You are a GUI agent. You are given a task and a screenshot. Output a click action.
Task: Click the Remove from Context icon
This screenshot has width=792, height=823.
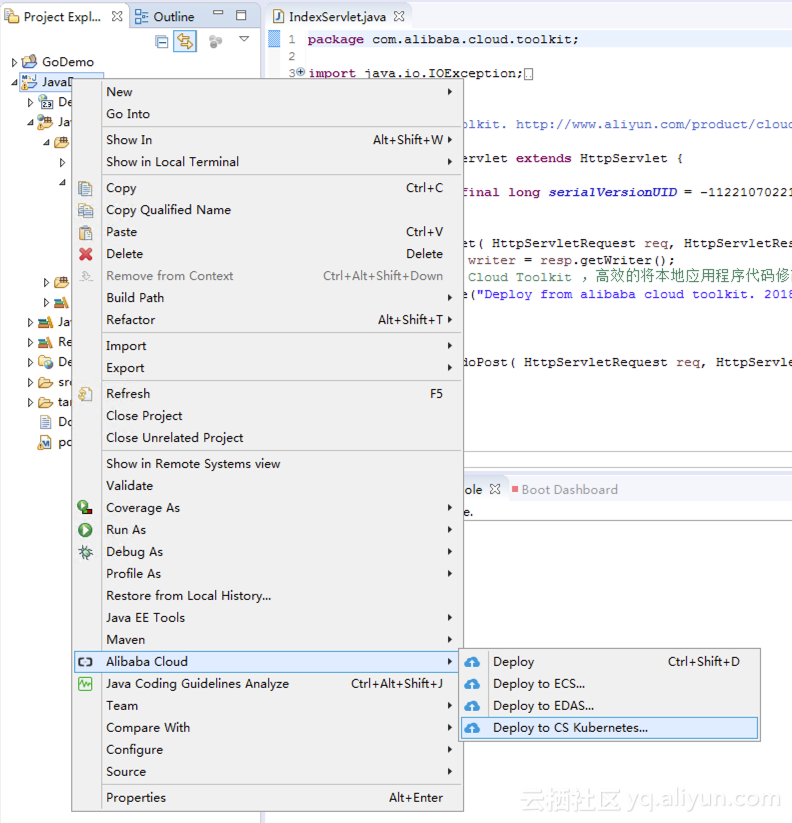point(86,276)
